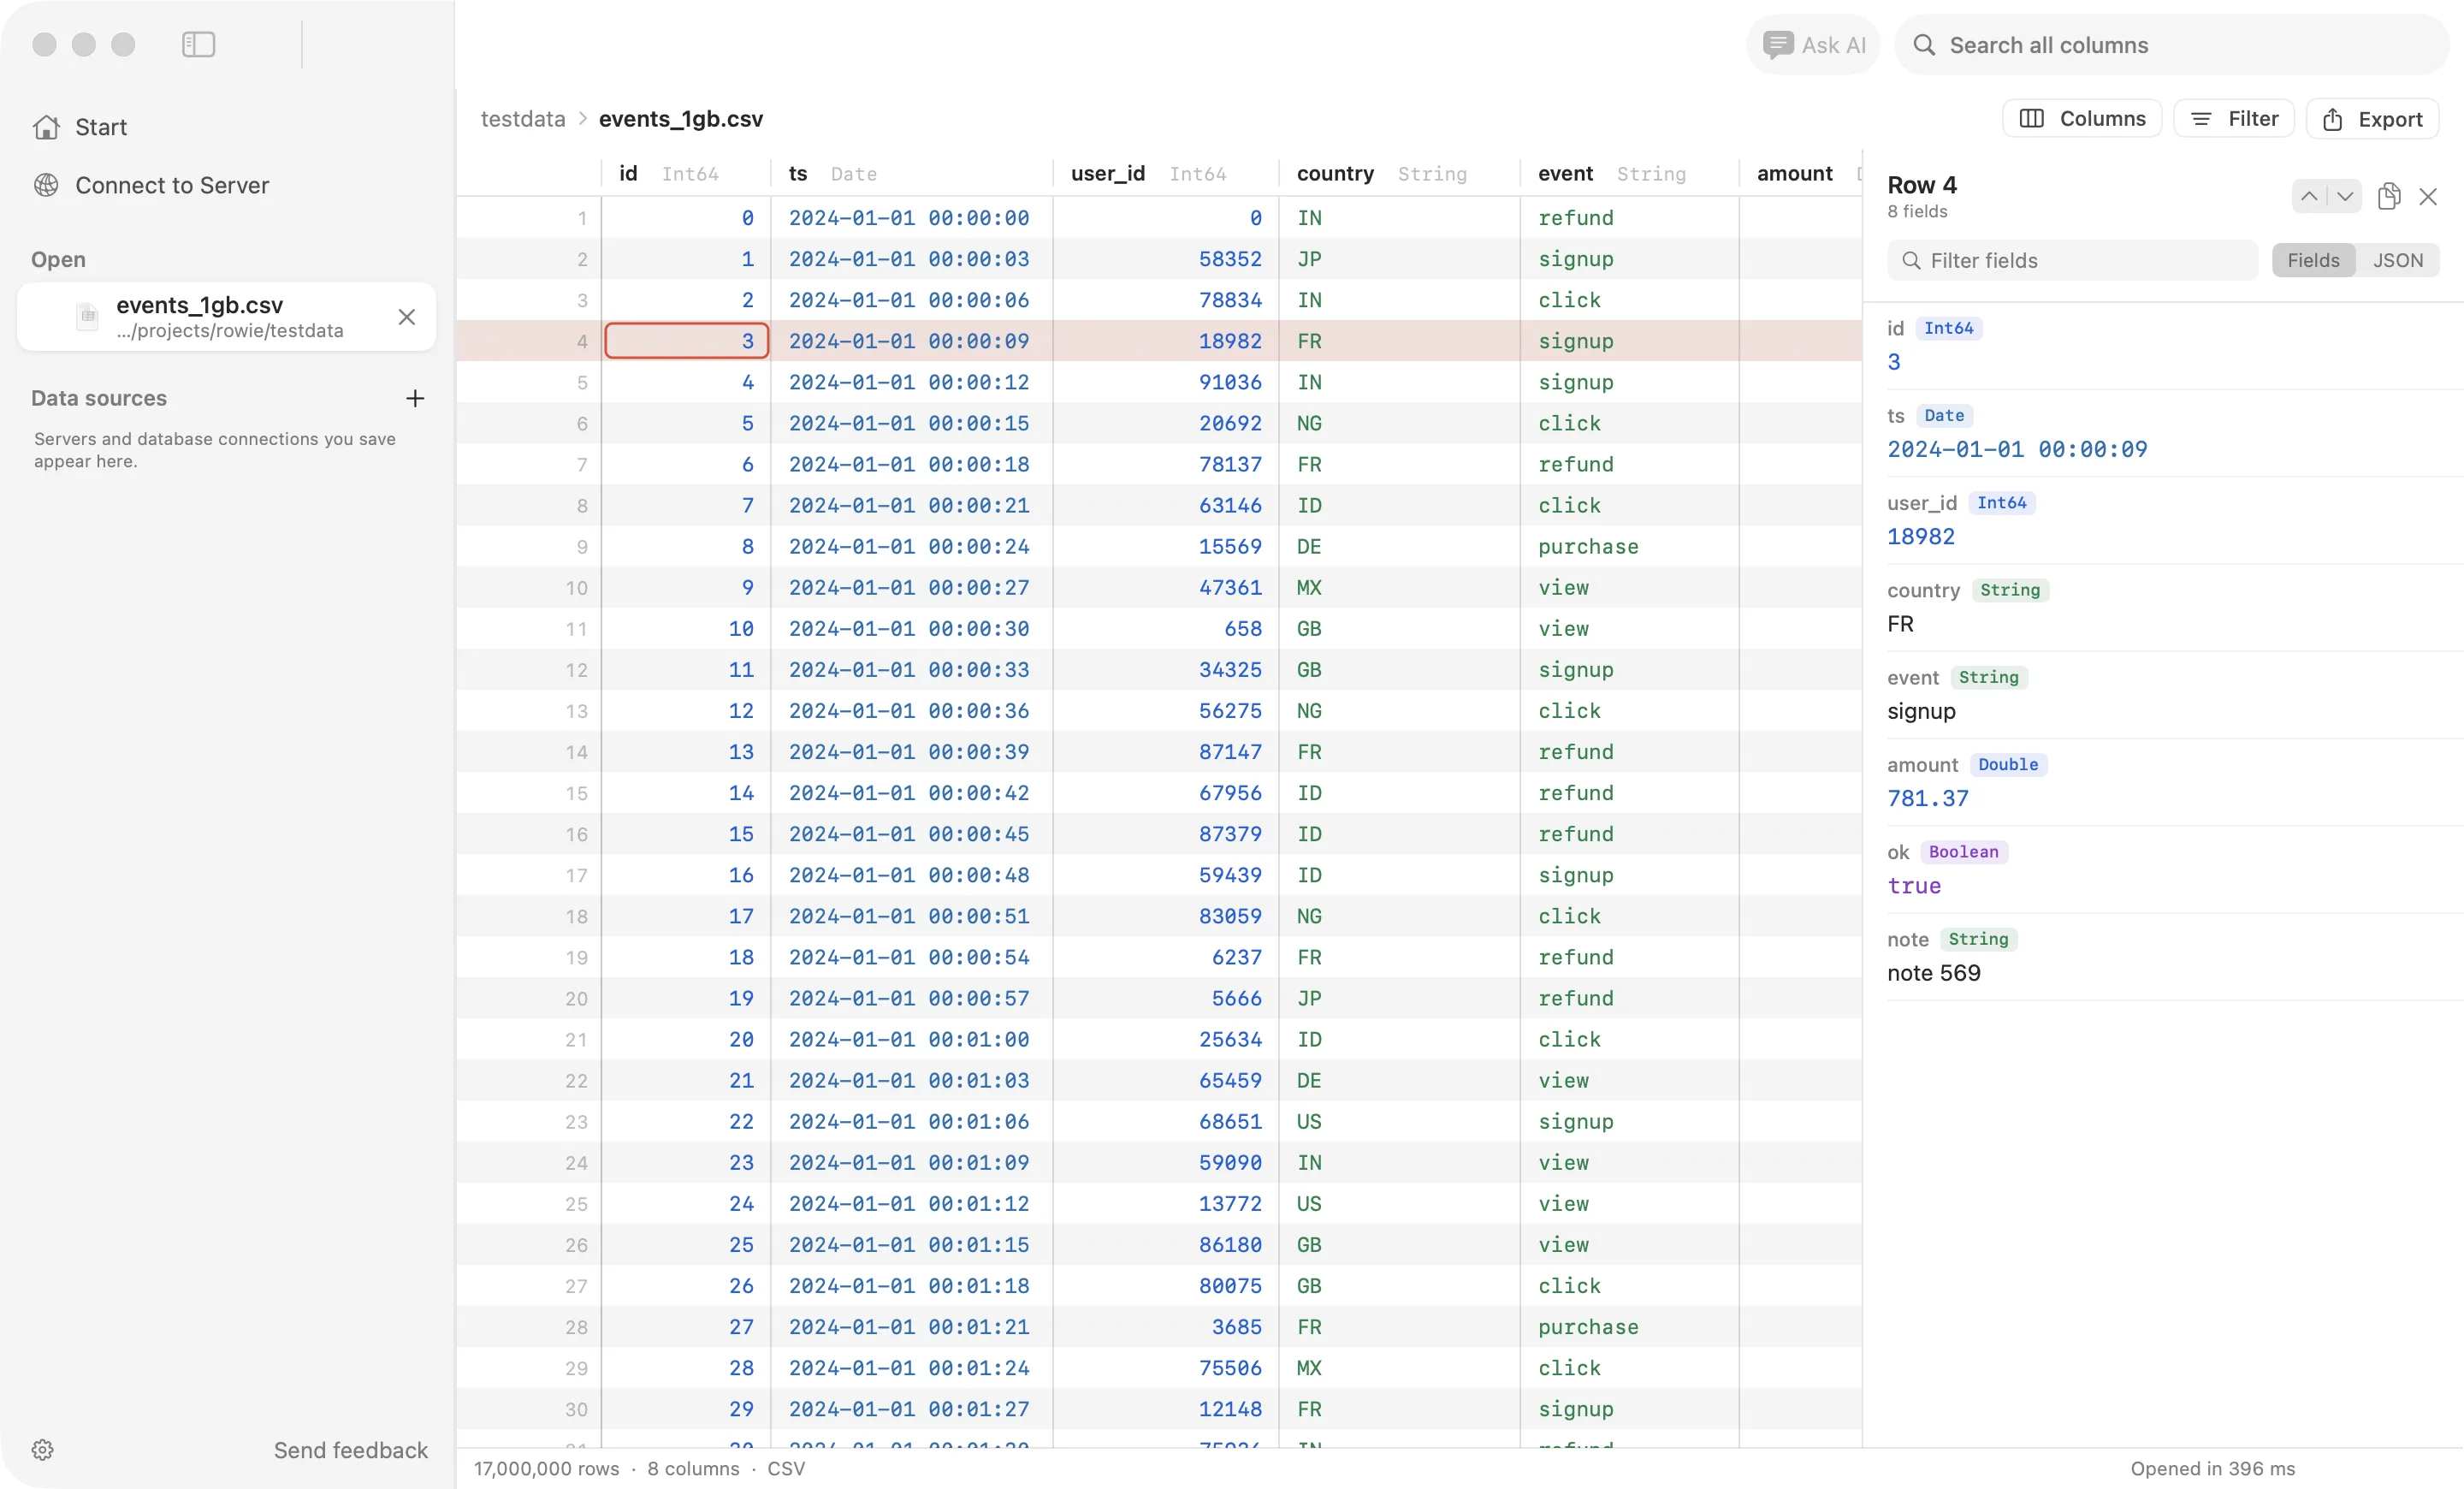Open Ask AI chat
The height and width of the screenshot is (1489, 2464).
point(1813,45)
